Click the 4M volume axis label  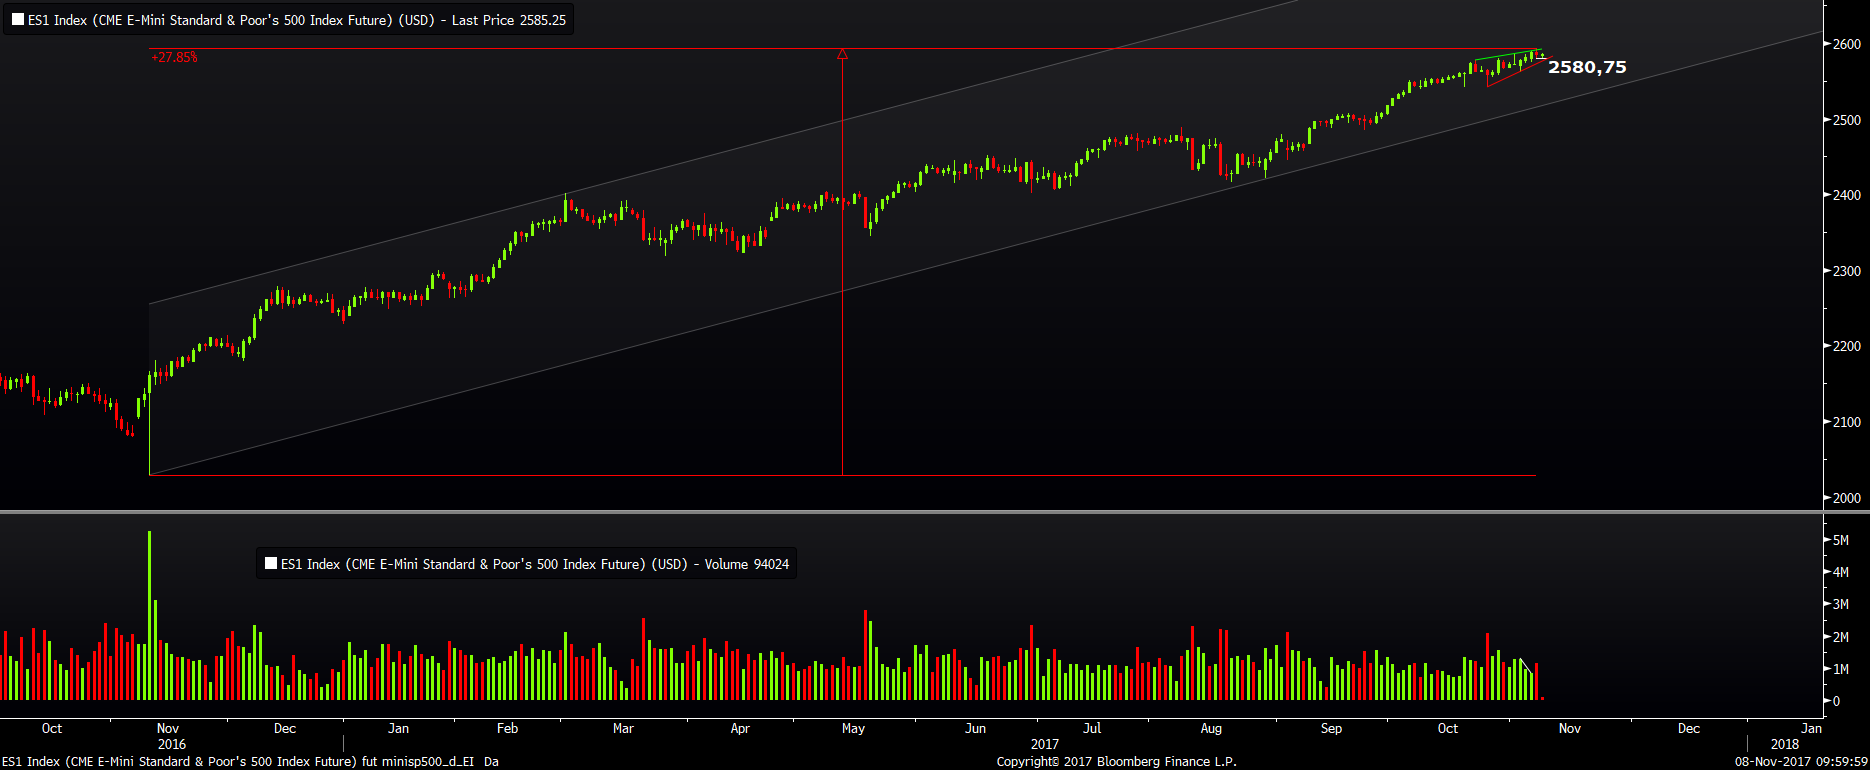coord(1841,572)
